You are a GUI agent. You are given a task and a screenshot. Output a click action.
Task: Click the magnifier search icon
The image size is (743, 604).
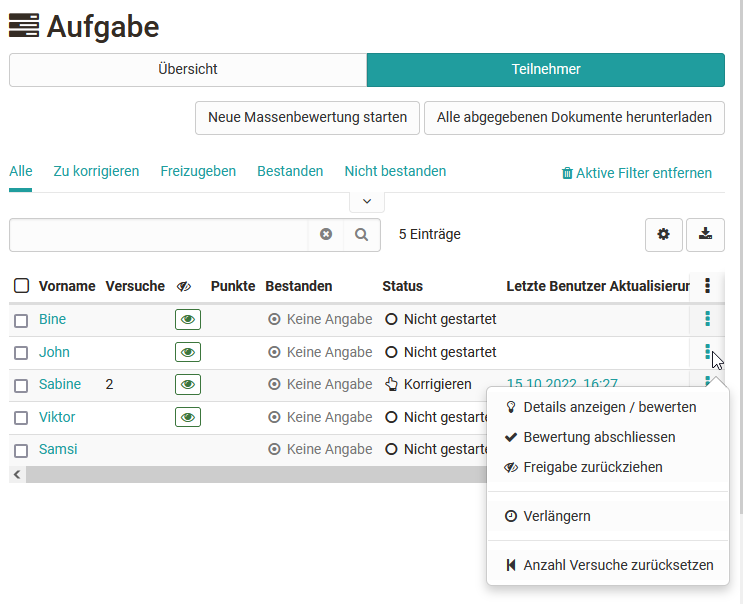click(361, 235)
